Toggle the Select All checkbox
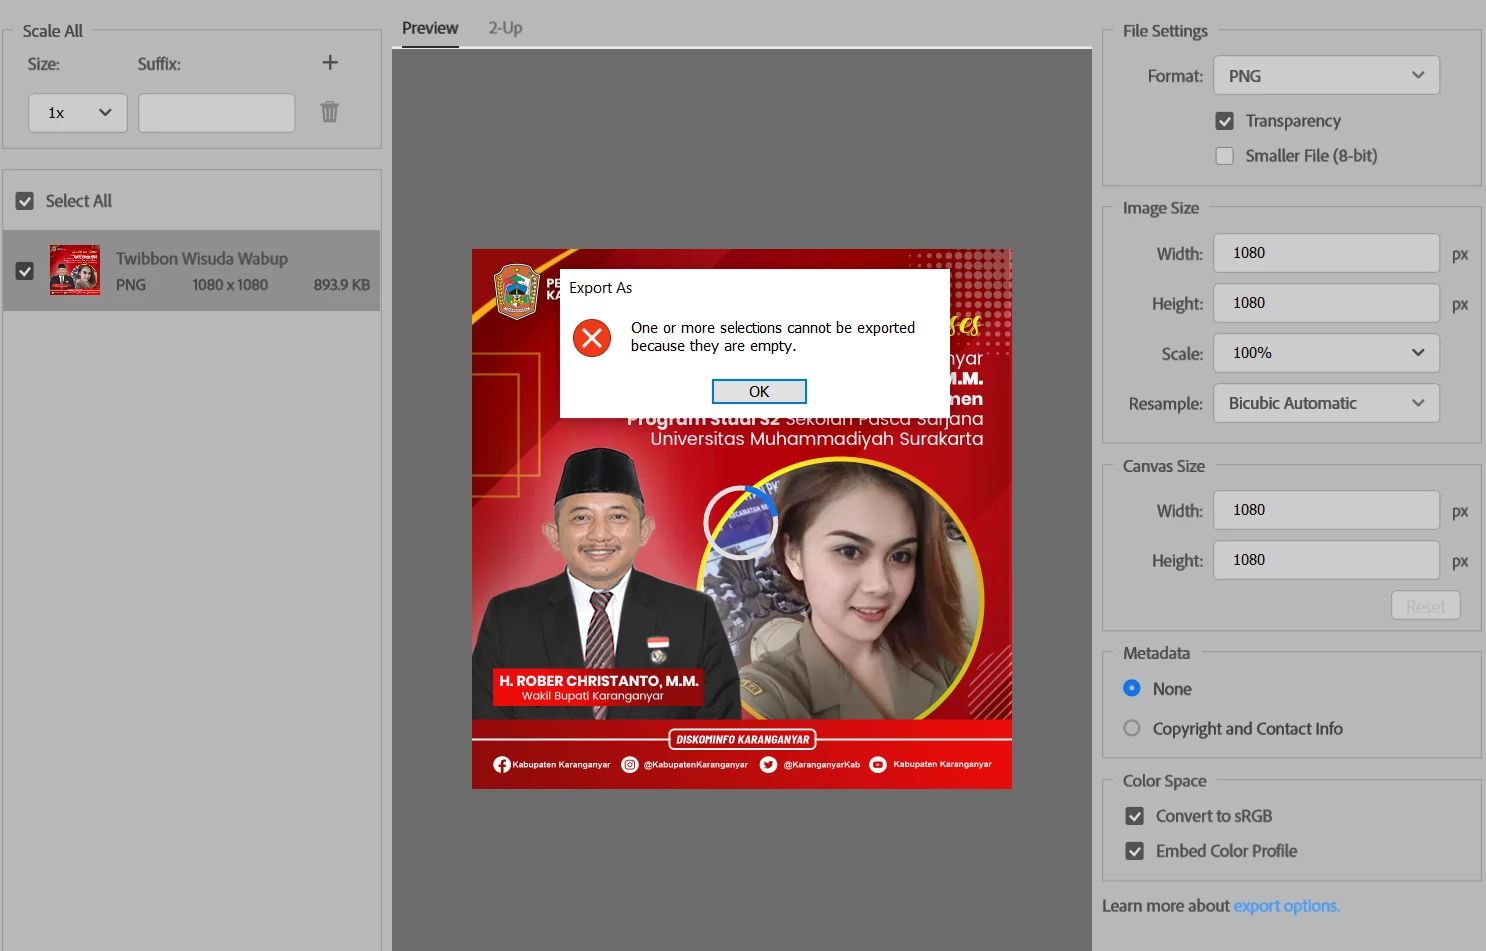 coord(25,201)
